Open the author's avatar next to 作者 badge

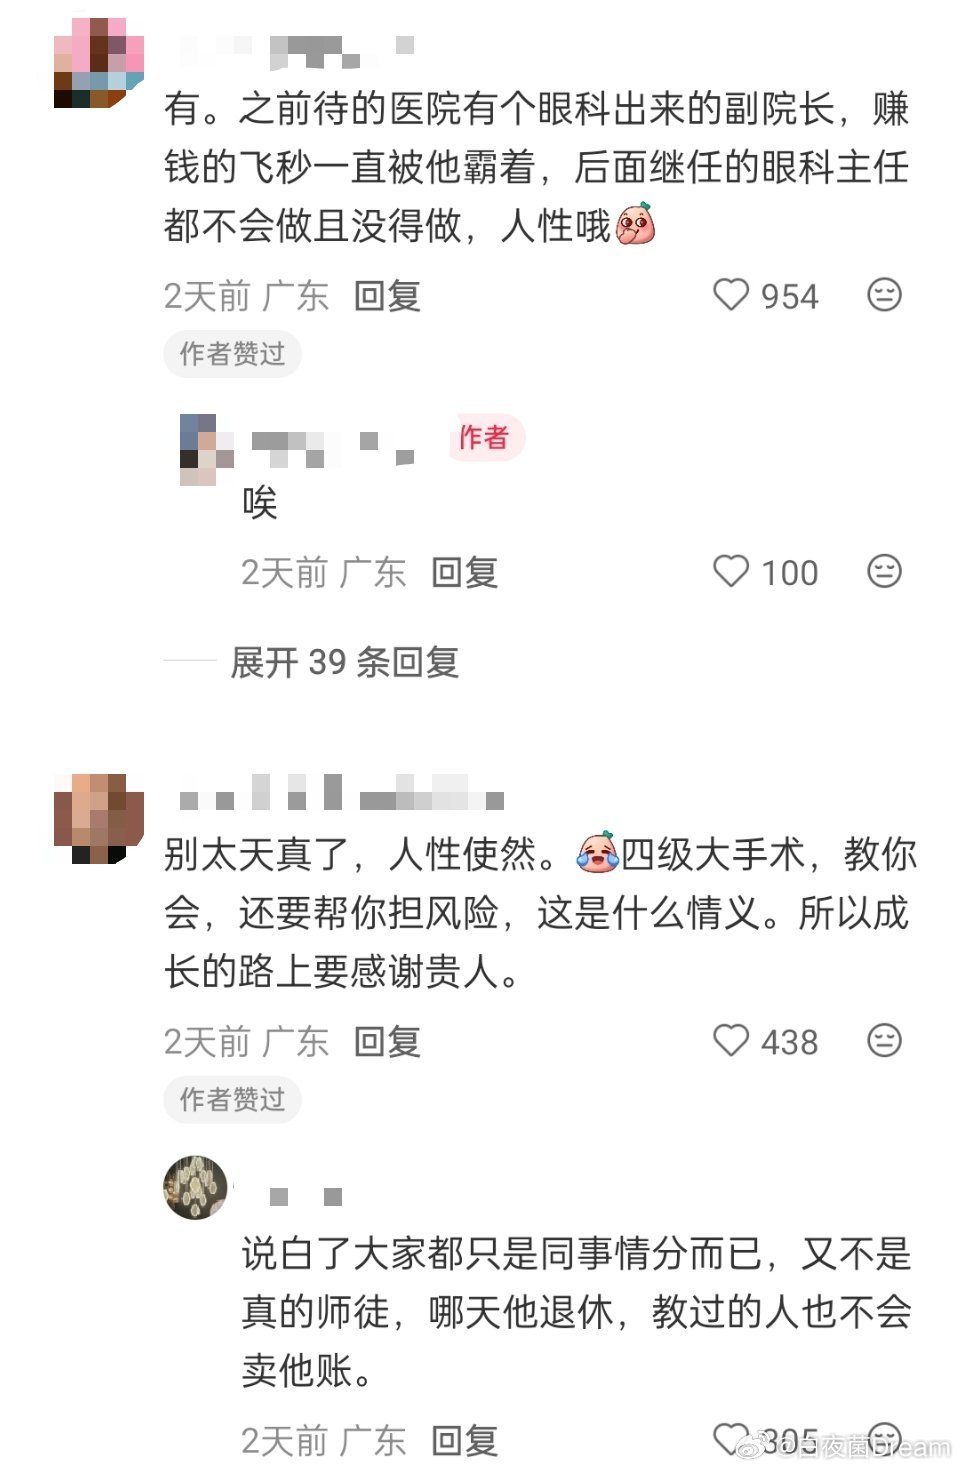pyautogui.click(x=206, y=449)
